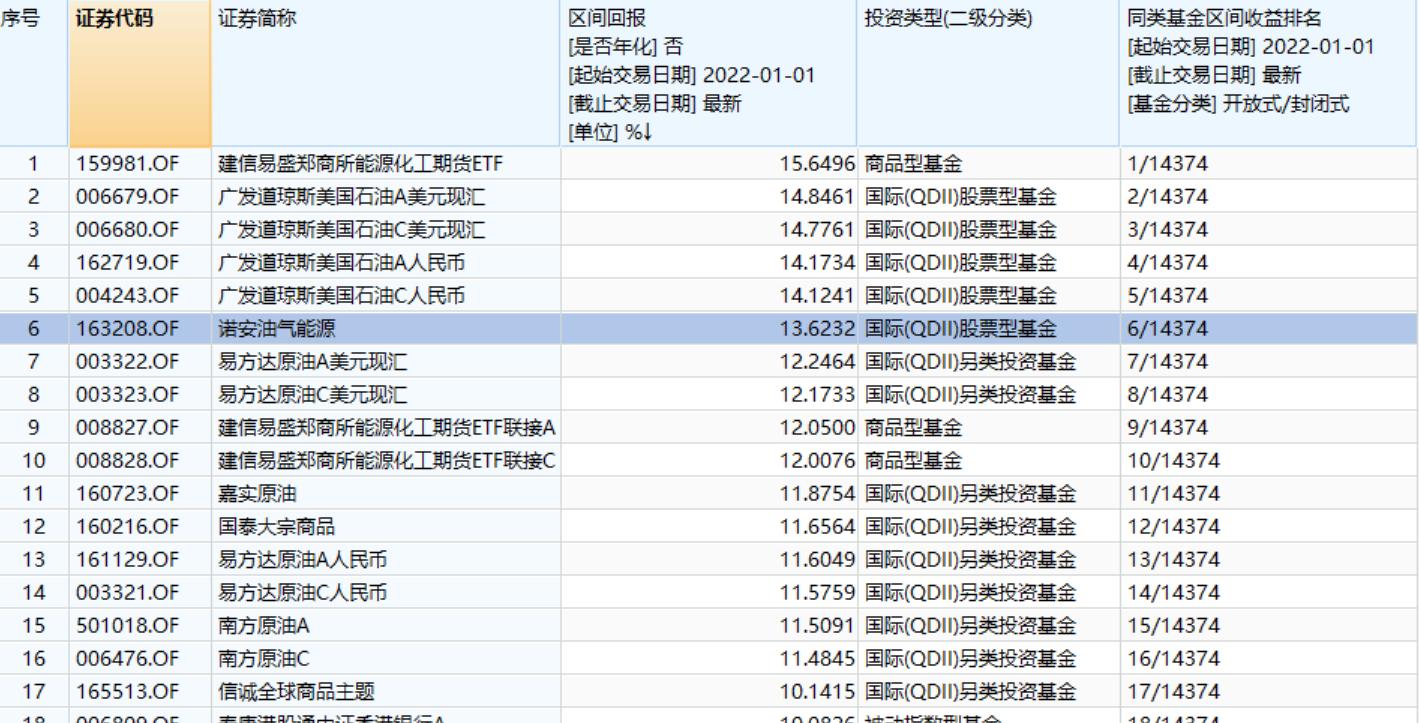Click fund name 易方达原油C美元现汇

[313, 395]
